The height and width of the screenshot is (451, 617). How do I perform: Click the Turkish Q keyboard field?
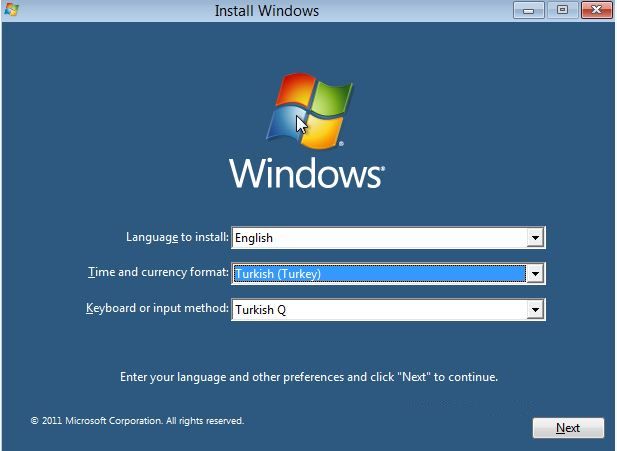click(x=378, y=310)
